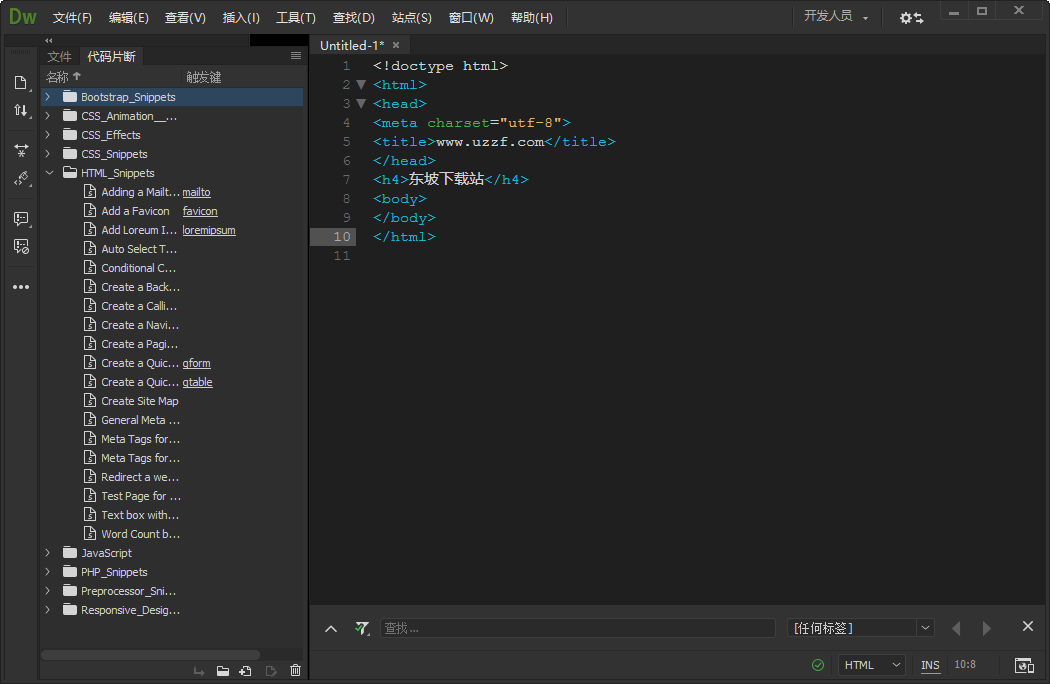1050x684 pixels.
Task: Open the 查看(V) menu
Action: pos(185,18)
